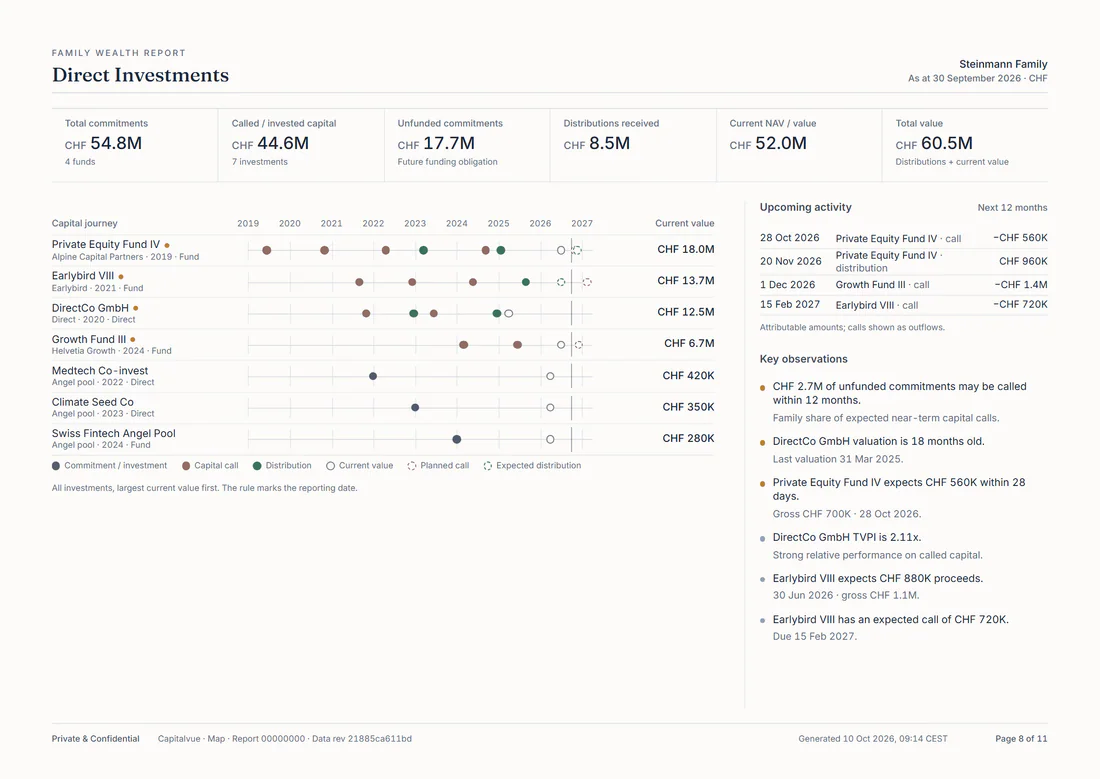Select Growth Fund III's first capital call dot
Image resolution: width=1100 pixels, height=779 pixels.
pyautogui.click(x=464, y=345)
